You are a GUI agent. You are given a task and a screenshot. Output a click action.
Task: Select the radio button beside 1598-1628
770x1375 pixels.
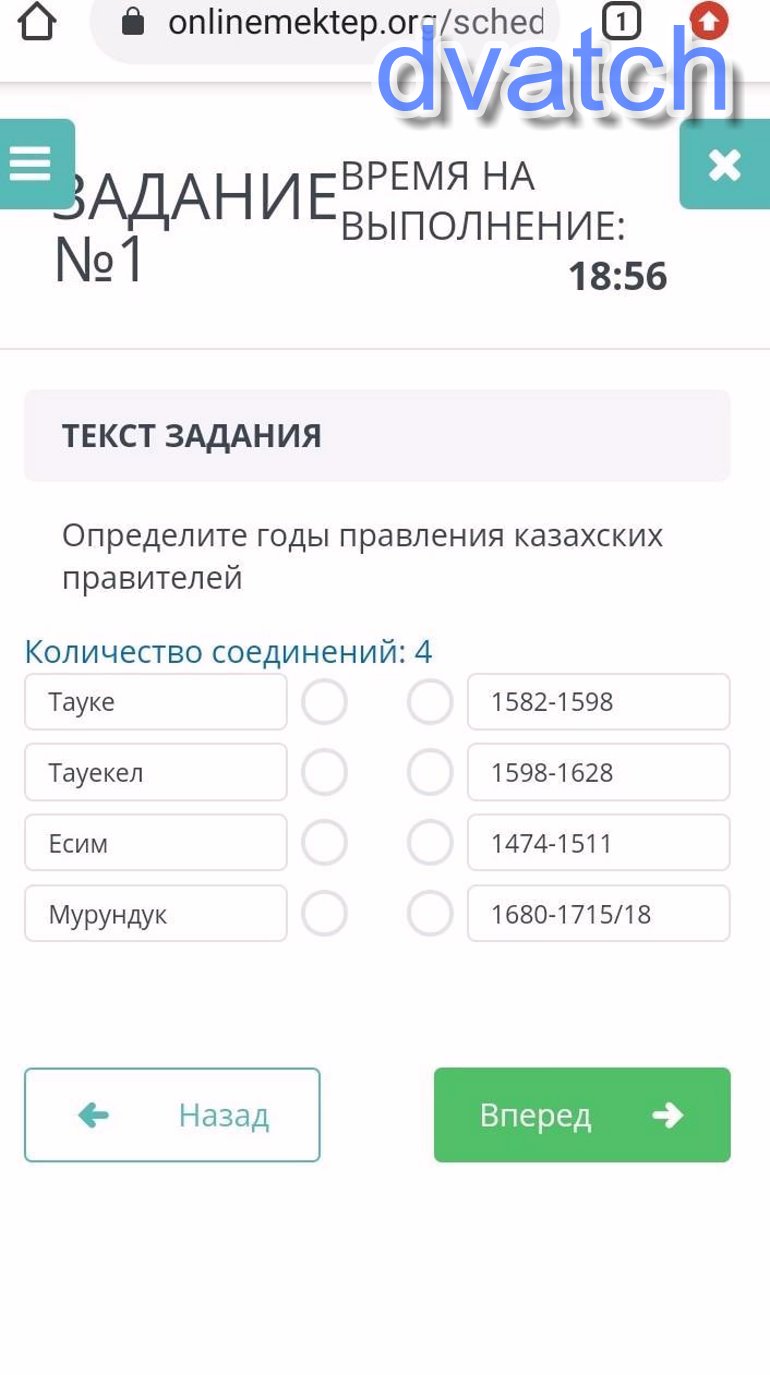coord(430,773)
